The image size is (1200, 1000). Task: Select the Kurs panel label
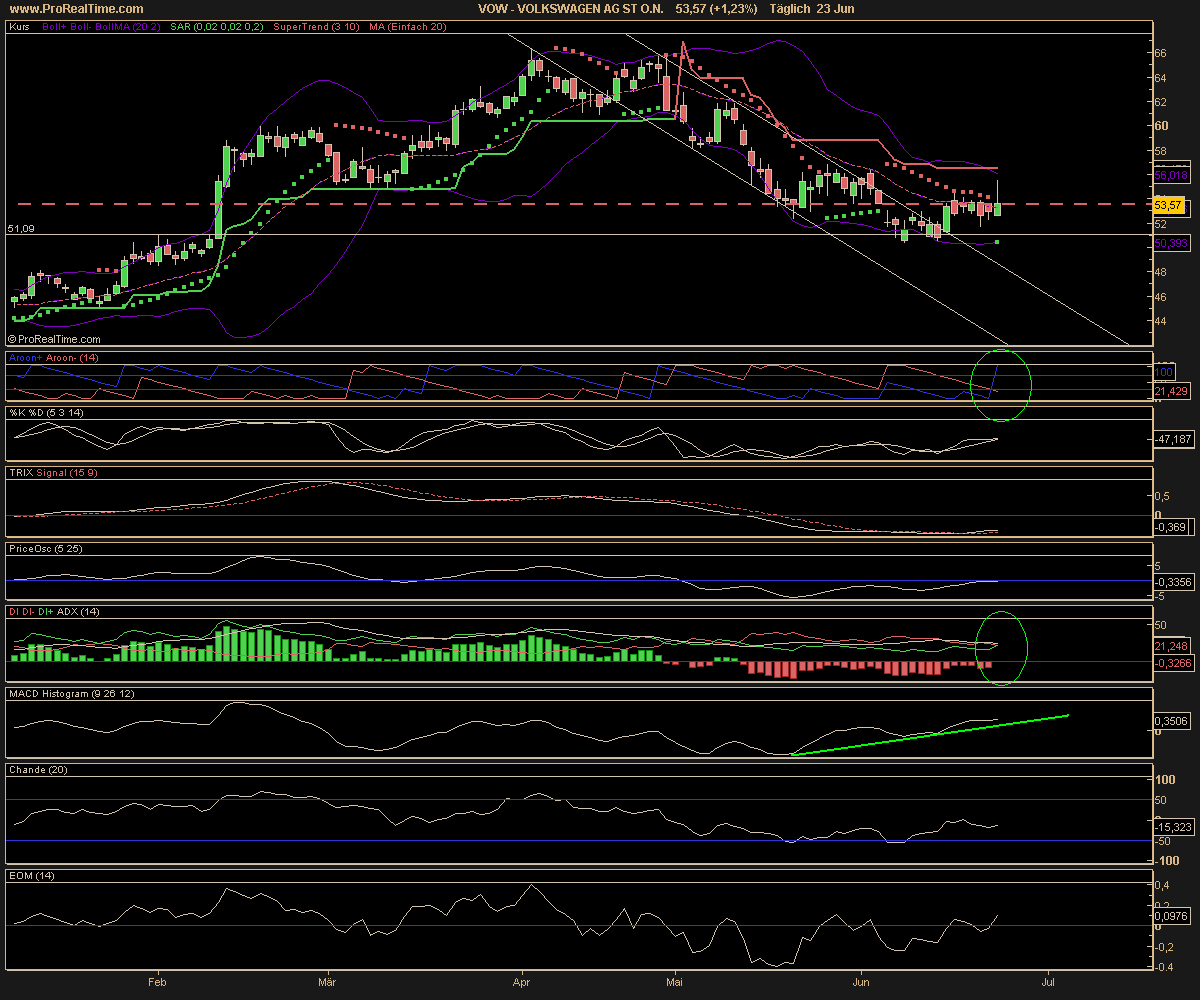(19, 29)
